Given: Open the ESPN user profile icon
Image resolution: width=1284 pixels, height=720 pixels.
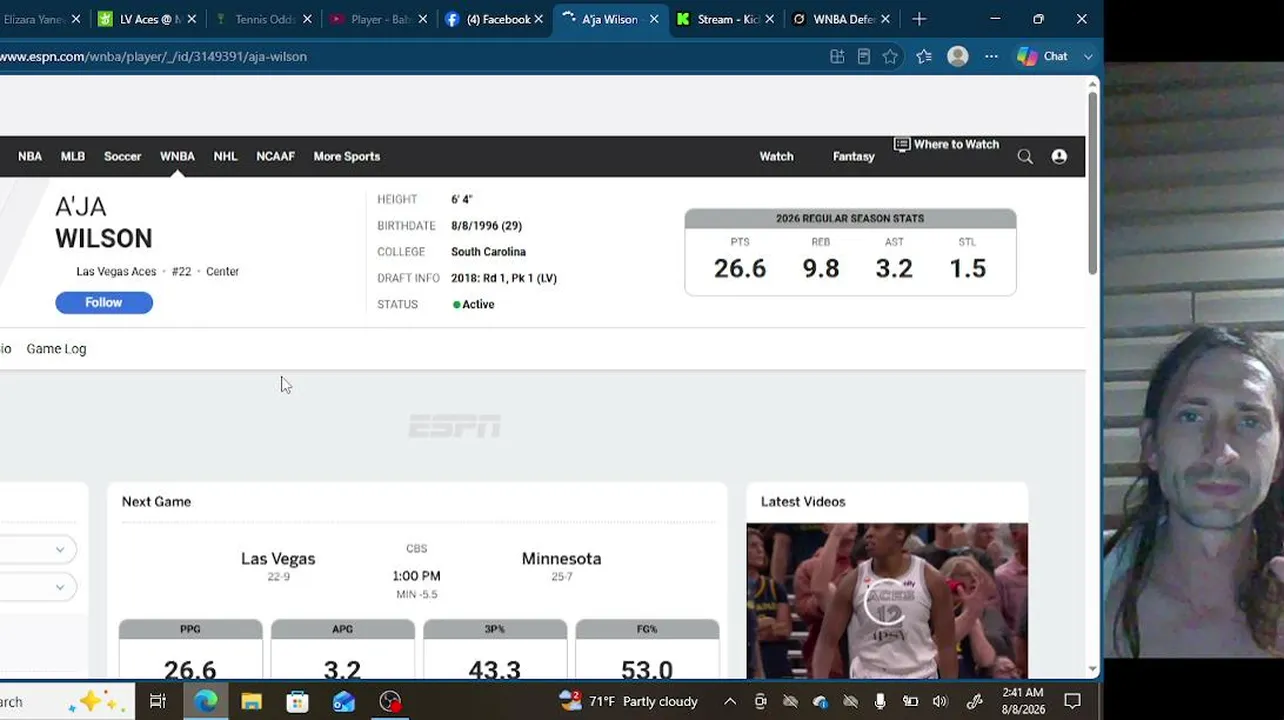Looking at the screenshot, I should [1059, 156].
